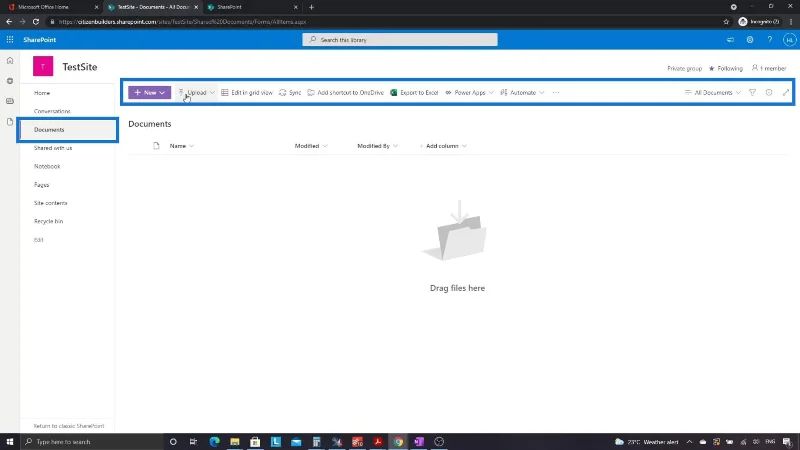800x450 pixels.
Task: Click Return to classic SharePoint link
Action: (69, 426)
